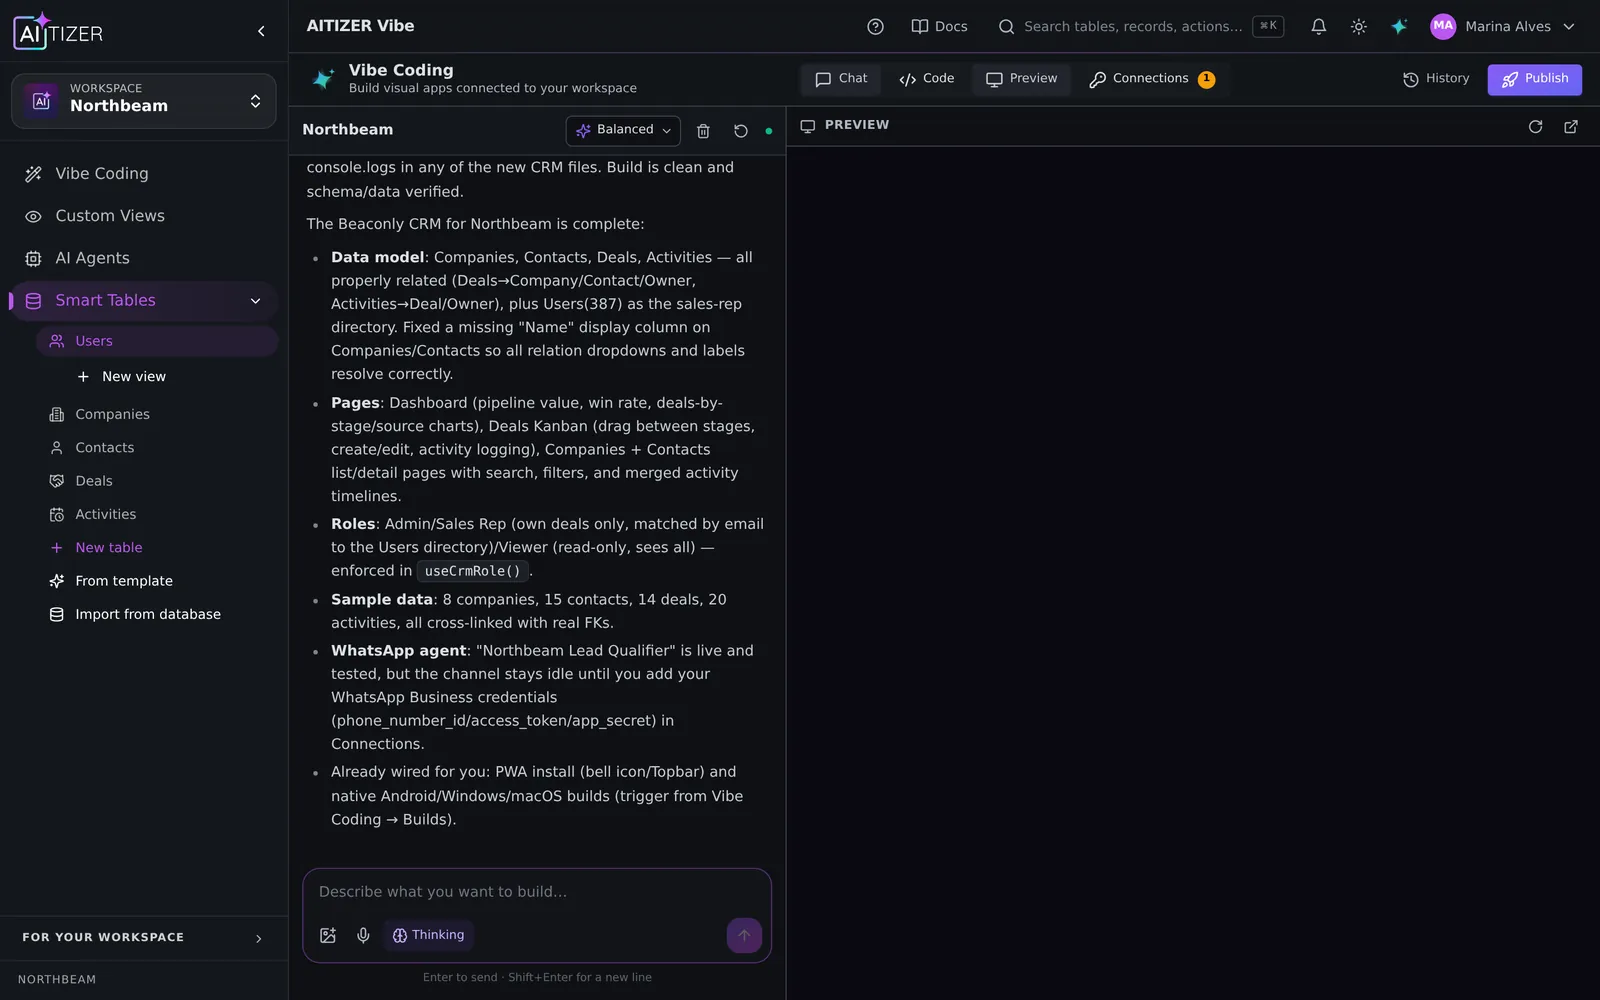The image size is (1600, 1000).
Task: Open Marina Alves avatar
Action: 1443,27
